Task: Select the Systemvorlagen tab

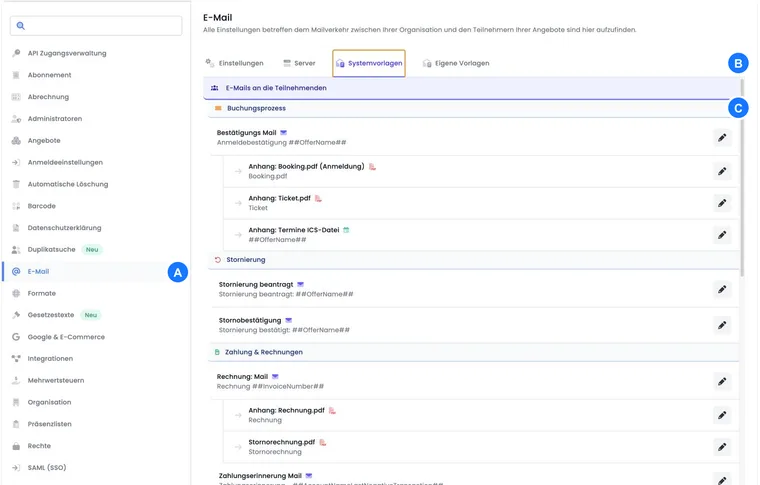Action: click(x=369, y=63)
